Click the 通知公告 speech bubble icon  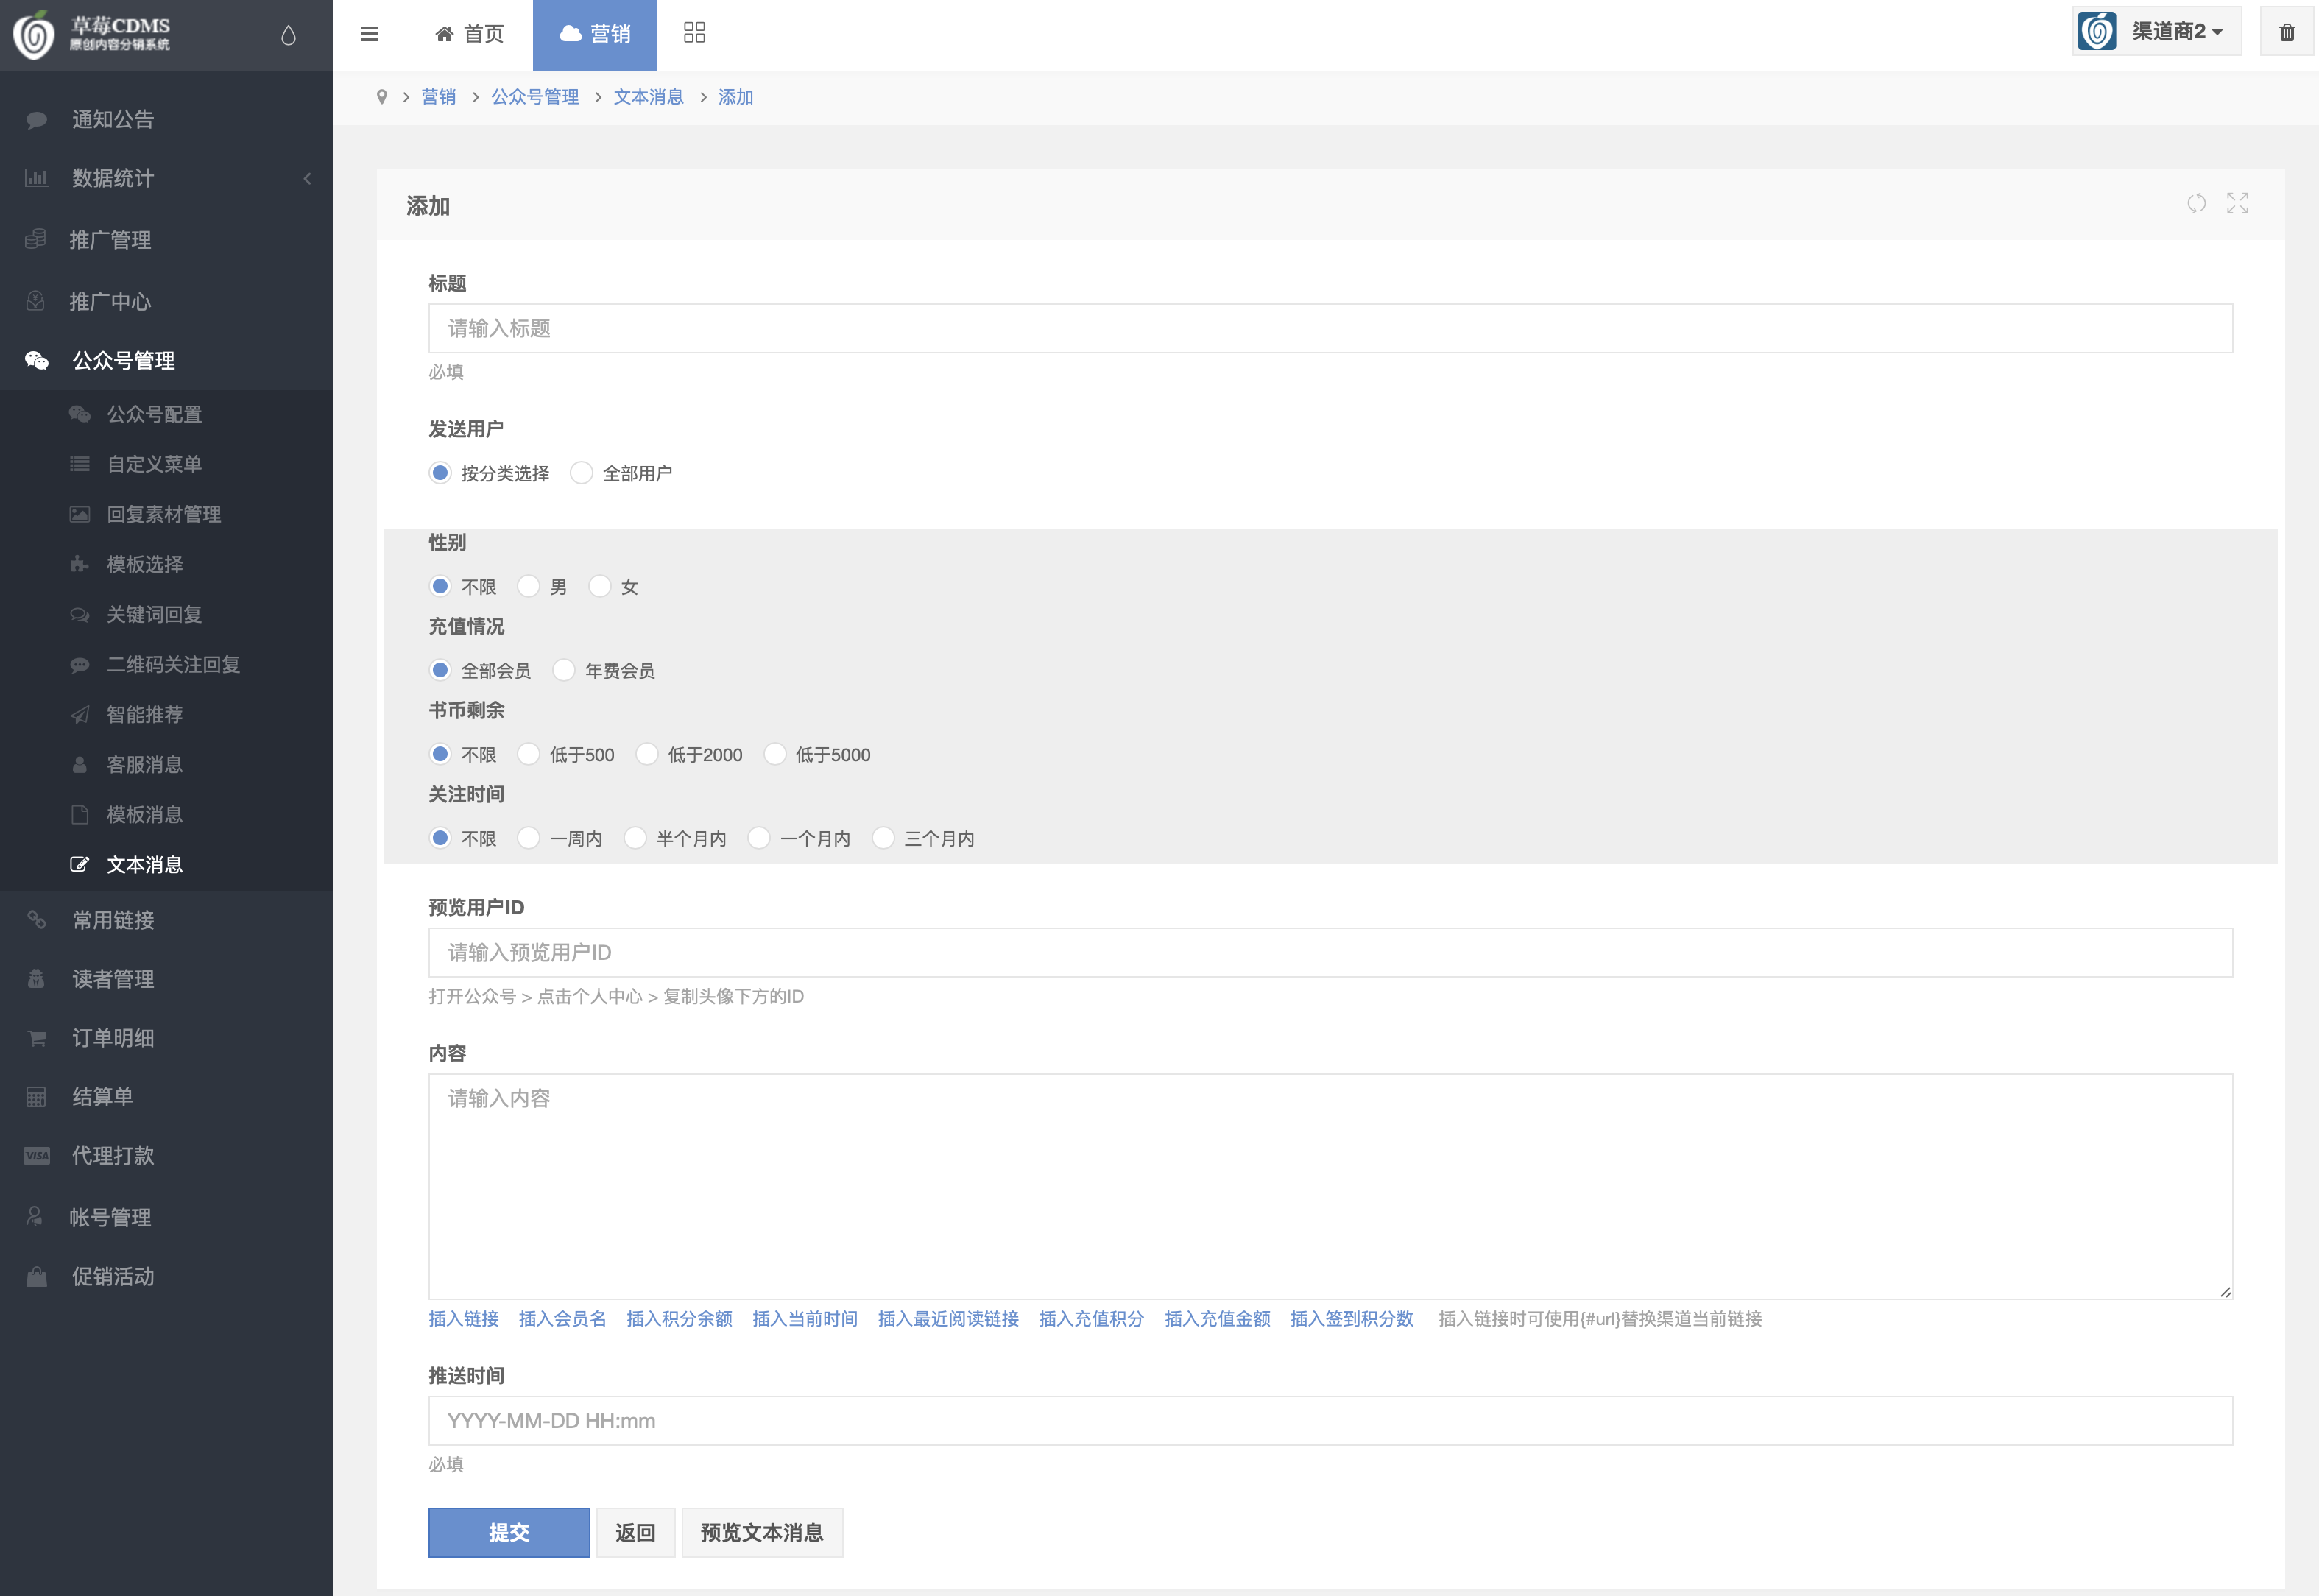pyautogui.click(x=37, y=120)
